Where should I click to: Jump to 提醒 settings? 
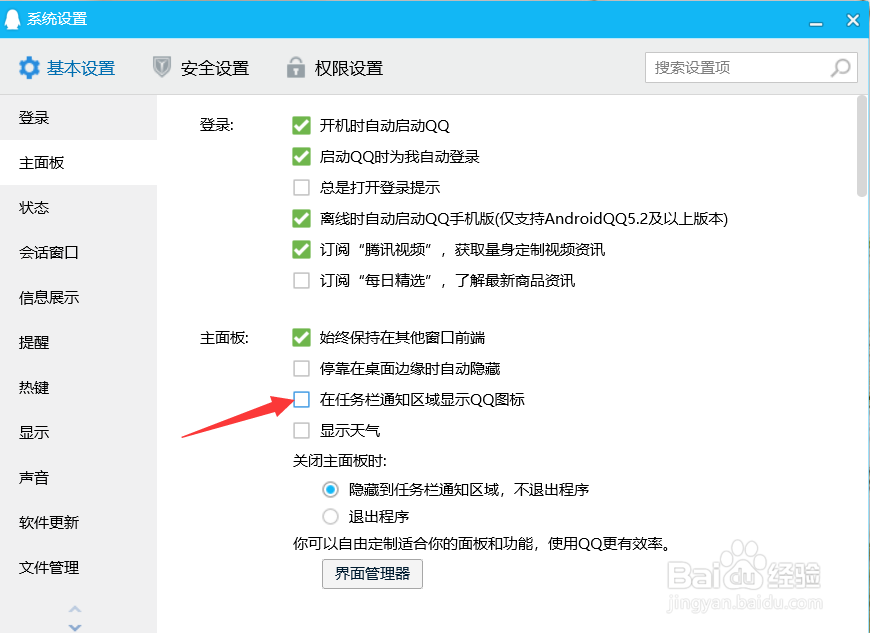(78, 342)
